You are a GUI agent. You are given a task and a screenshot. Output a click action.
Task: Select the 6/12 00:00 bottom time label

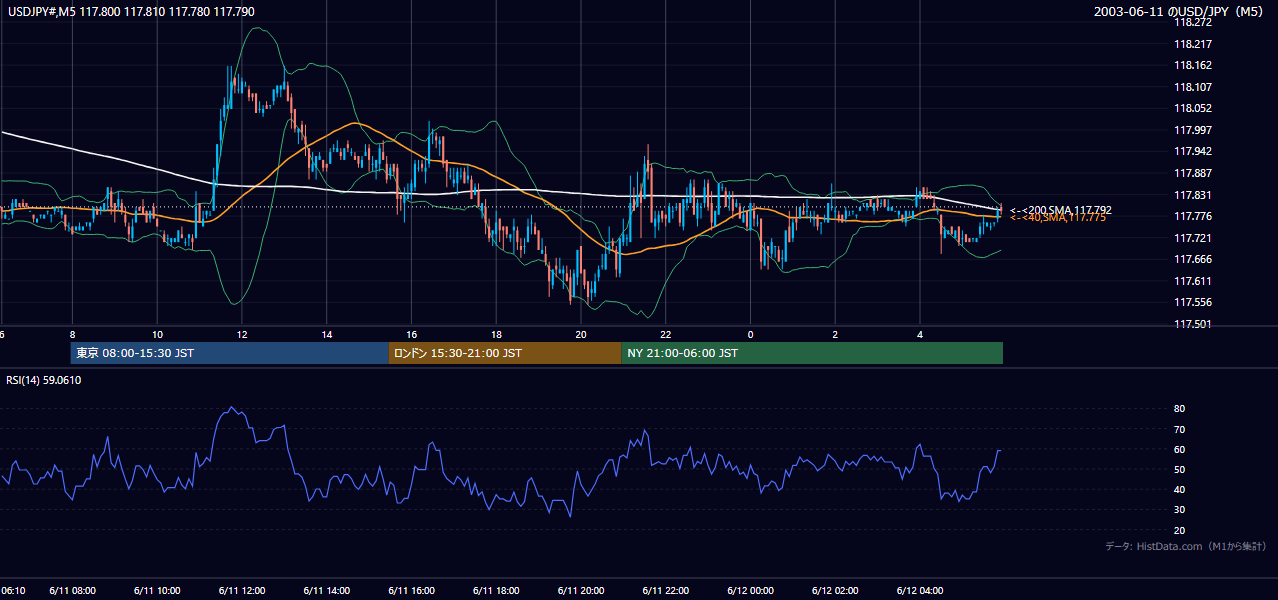pyautogui.click(x=751, y=591)
